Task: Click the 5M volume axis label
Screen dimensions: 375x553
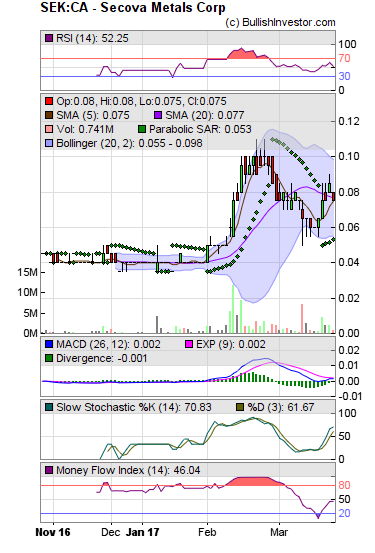Action: tap(30, 313)
